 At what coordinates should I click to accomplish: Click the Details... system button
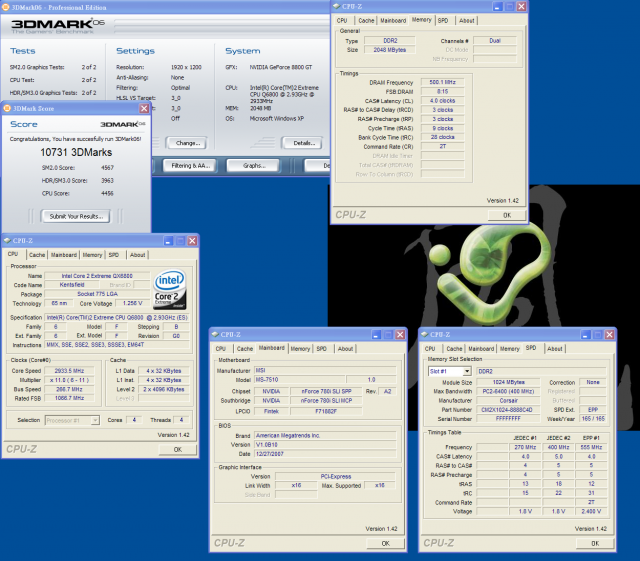tap(303, 143)
